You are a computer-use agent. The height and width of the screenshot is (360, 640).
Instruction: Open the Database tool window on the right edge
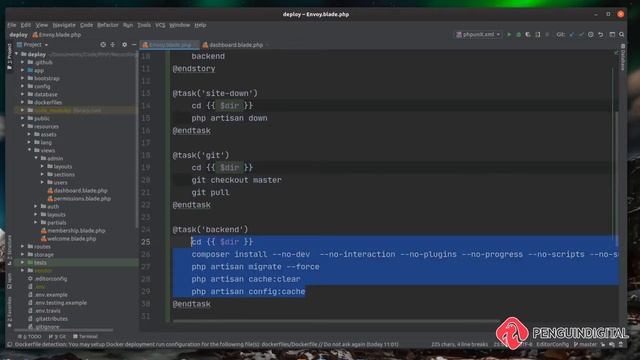623,58
